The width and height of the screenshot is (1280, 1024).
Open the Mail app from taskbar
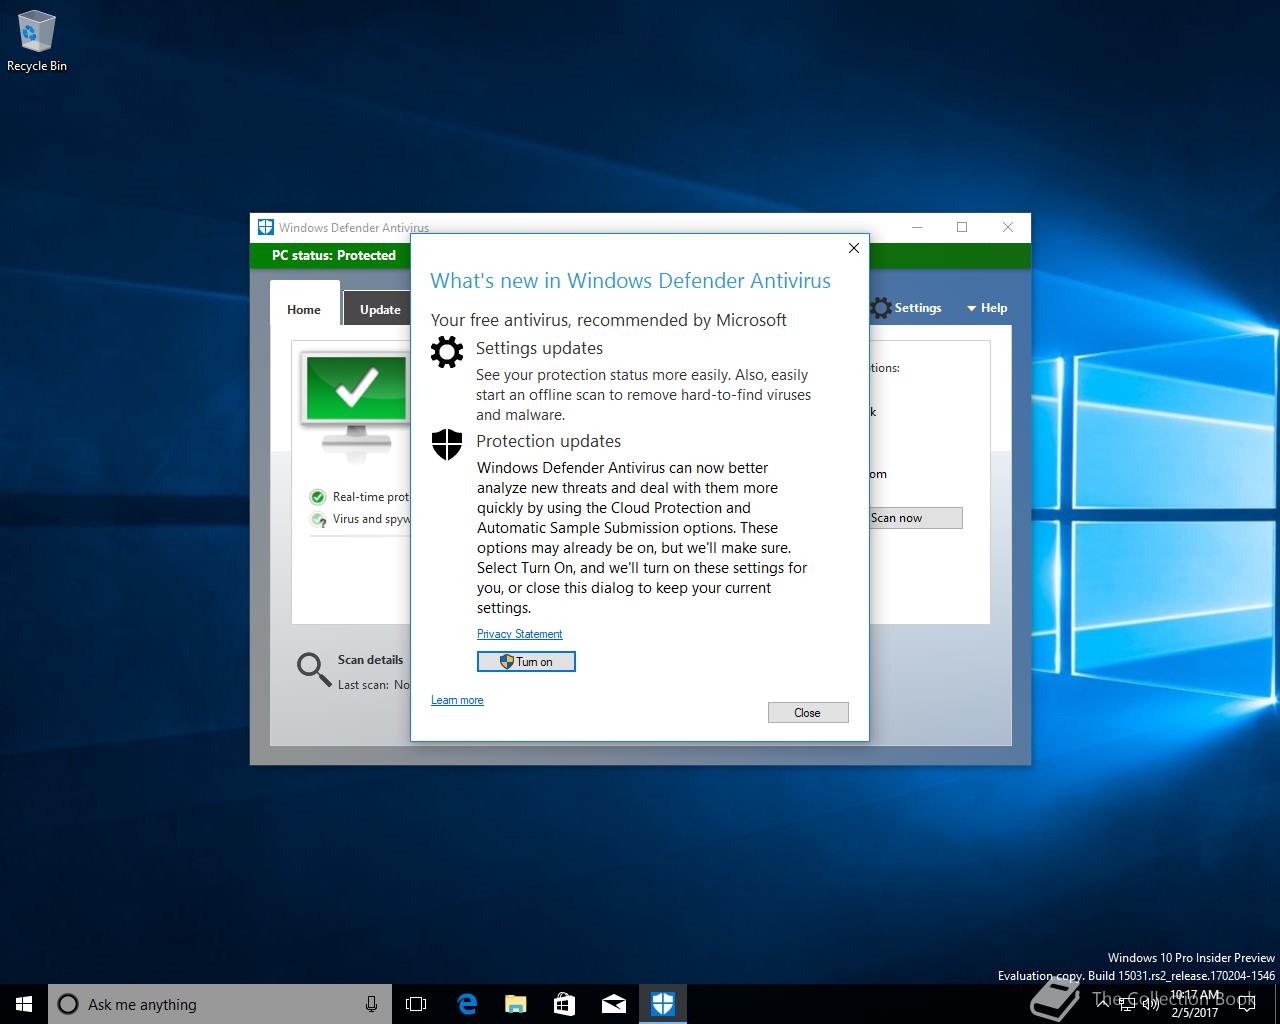[613, 1004]
